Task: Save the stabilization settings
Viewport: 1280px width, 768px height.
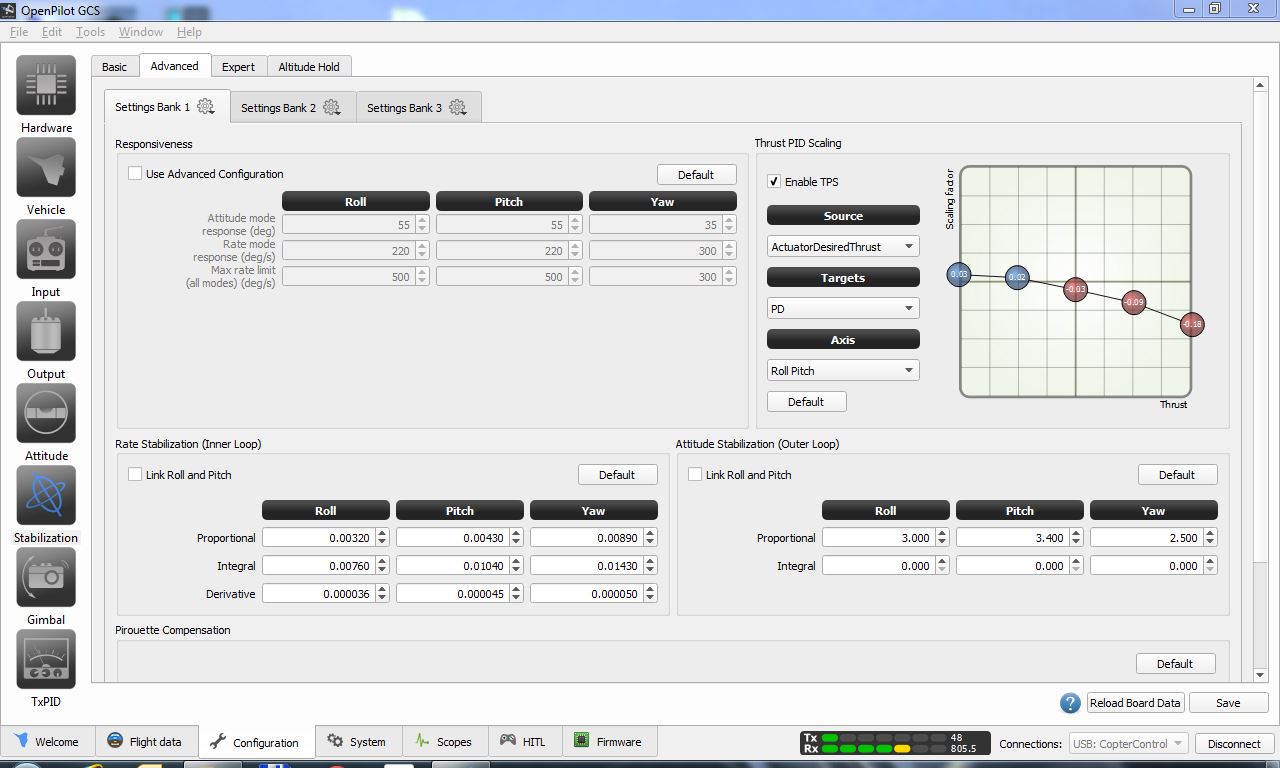Action: [1228, 703]
